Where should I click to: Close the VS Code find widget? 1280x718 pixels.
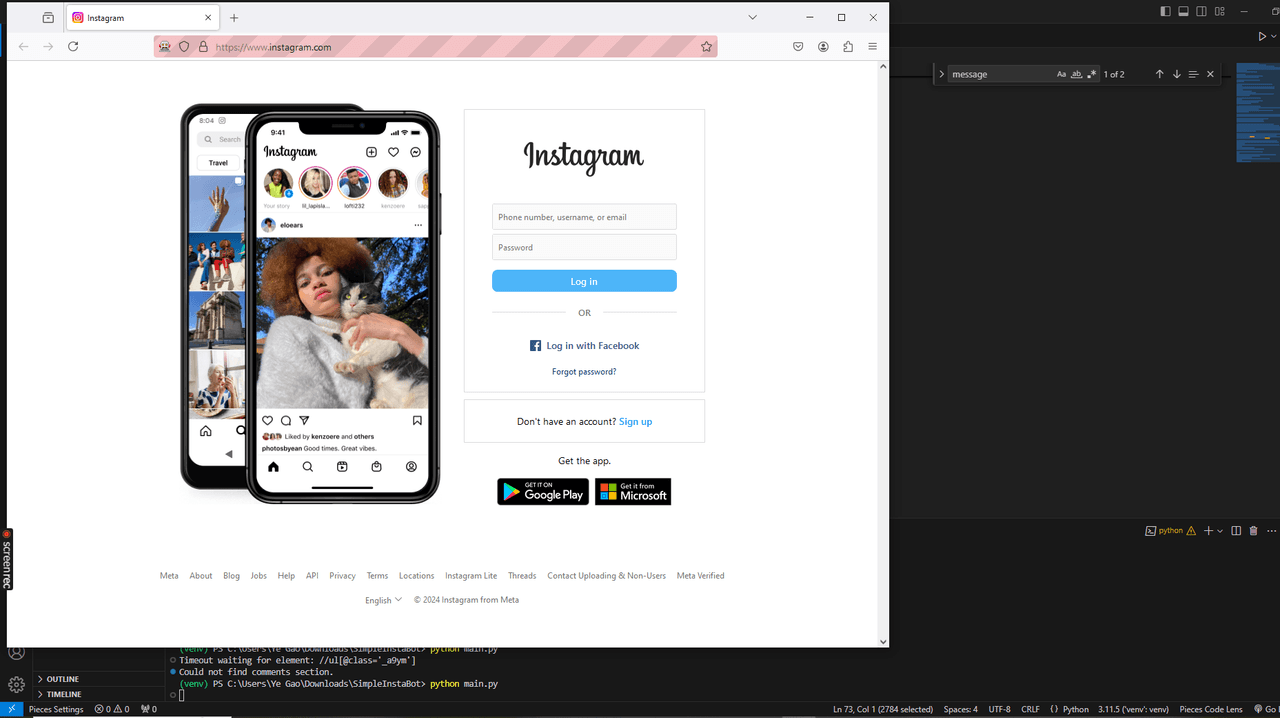pos(1210,74)
